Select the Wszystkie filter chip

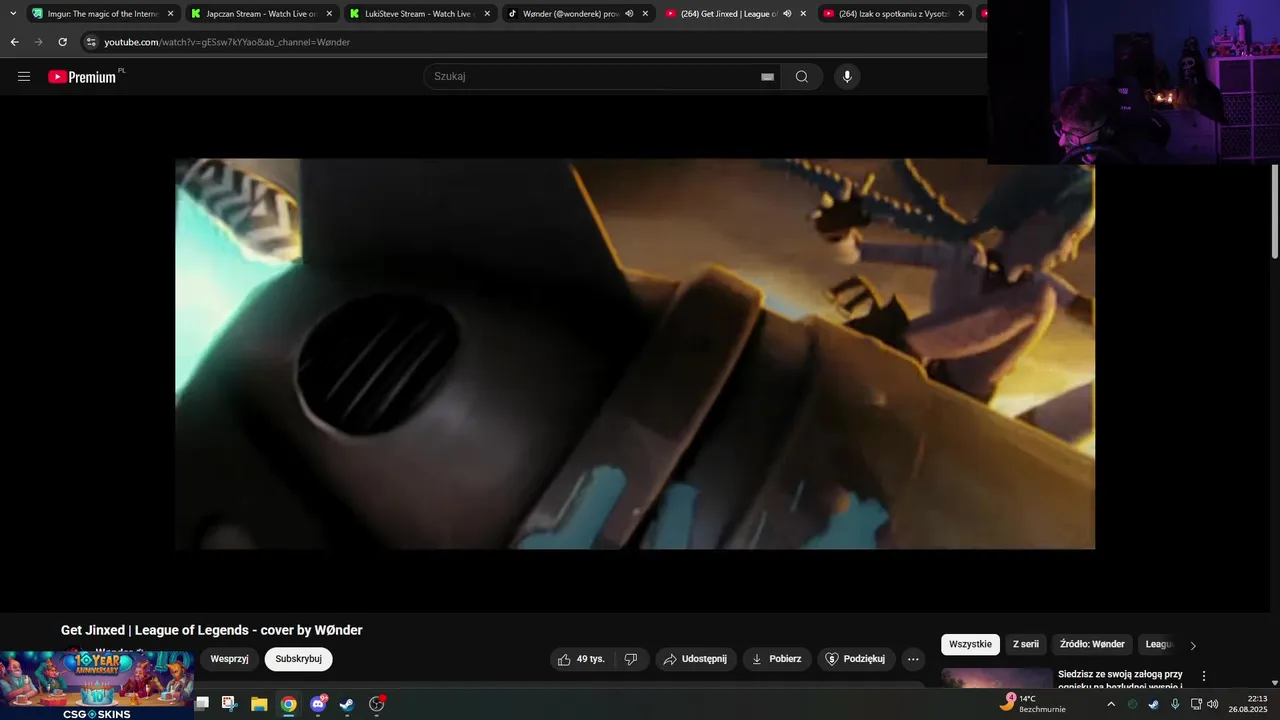pyautogui.click(x=970, y=644)
